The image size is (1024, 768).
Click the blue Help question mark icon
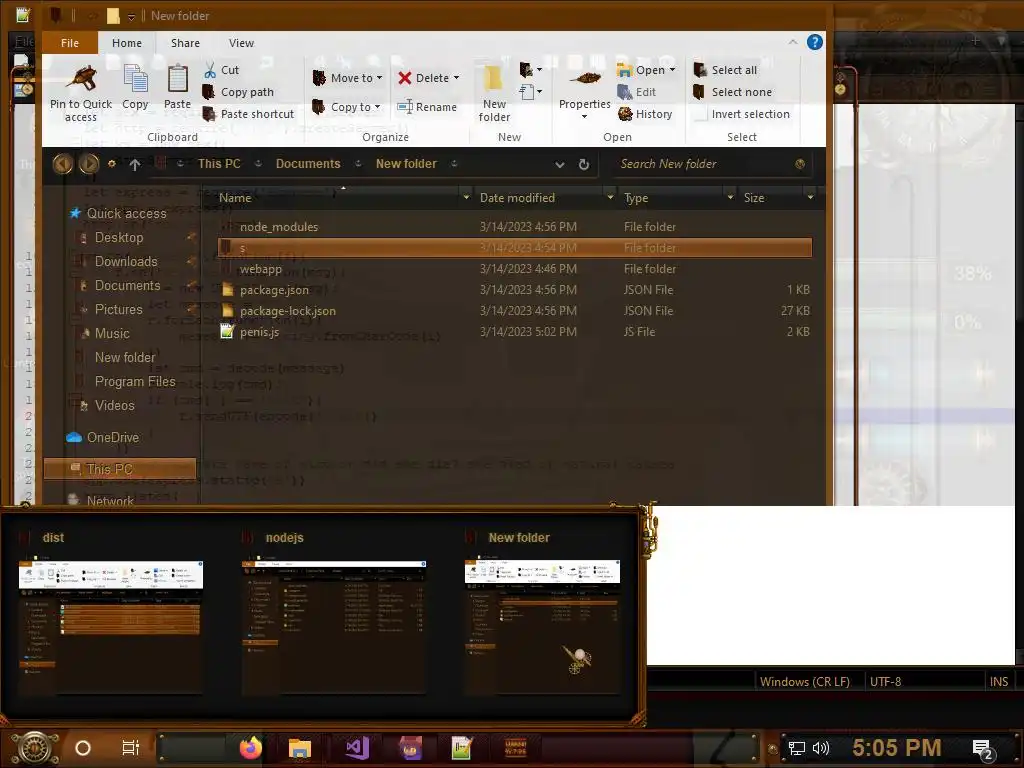click(x=814, y=42)
